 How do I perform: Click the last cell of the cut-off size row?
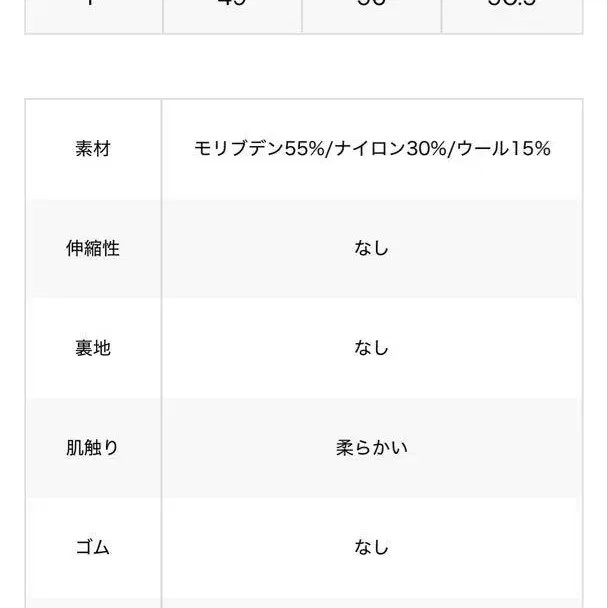tap(510, 14)
